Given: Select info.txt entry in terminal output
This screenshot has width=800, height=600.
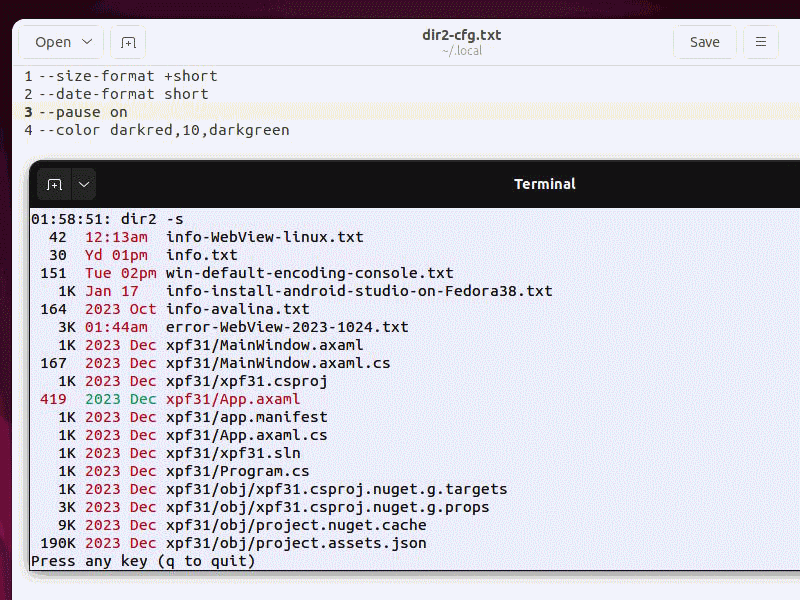Looking at the screenshot, I should pos(202,255).
